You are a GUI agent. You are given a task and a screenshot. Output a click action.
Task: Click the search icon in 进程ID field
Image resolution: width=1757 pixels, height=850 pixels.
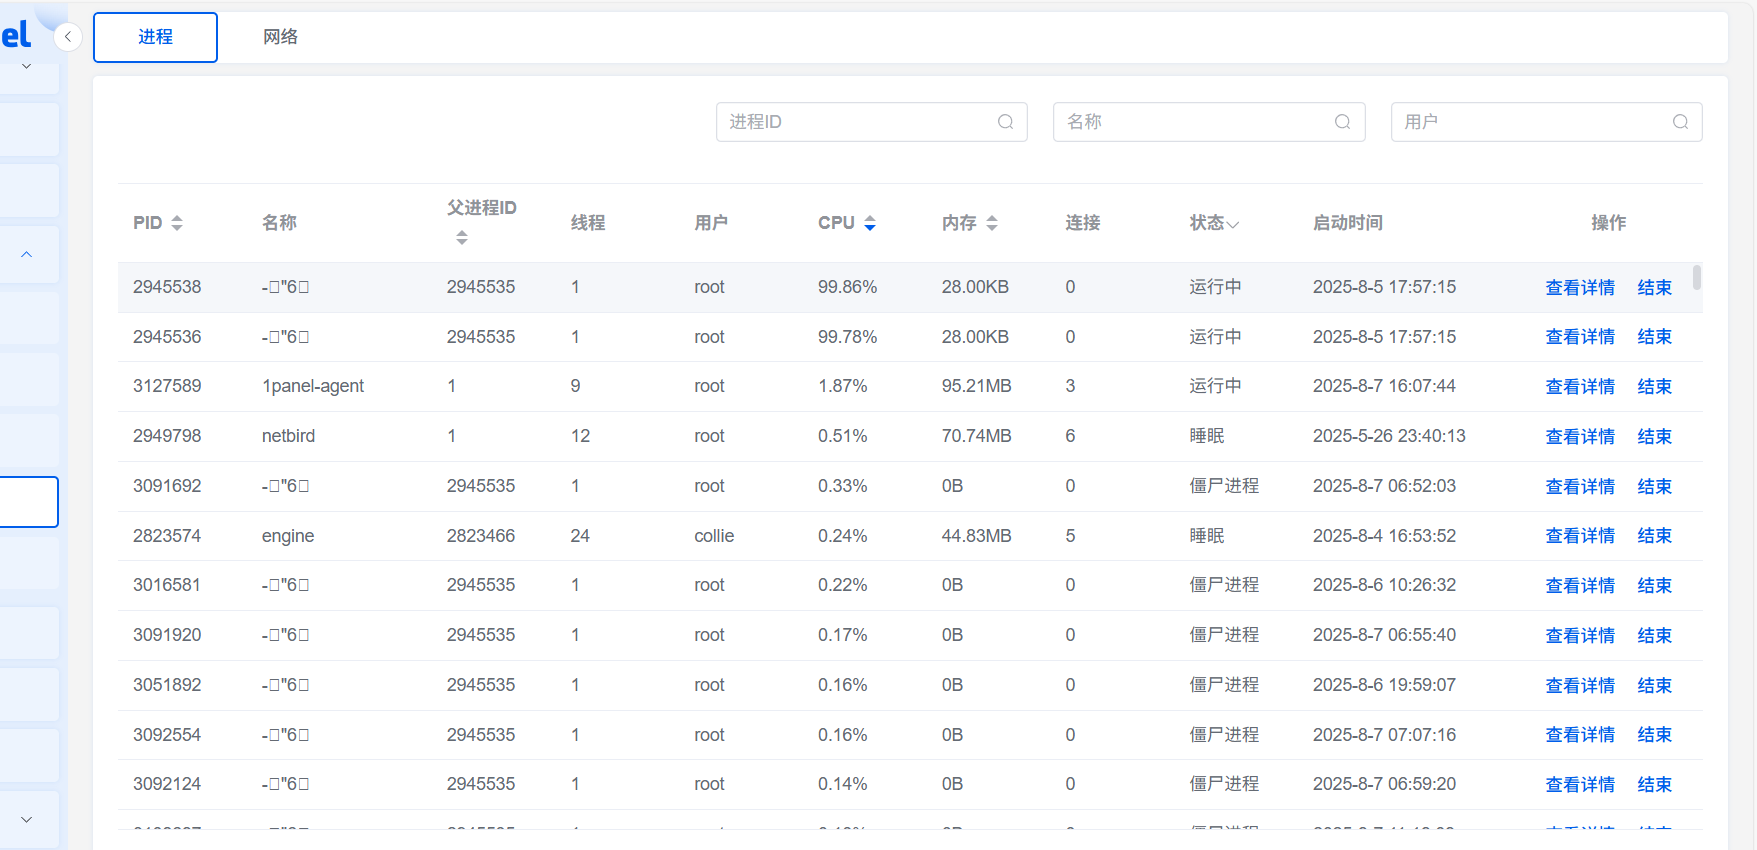pos(1005,122)
